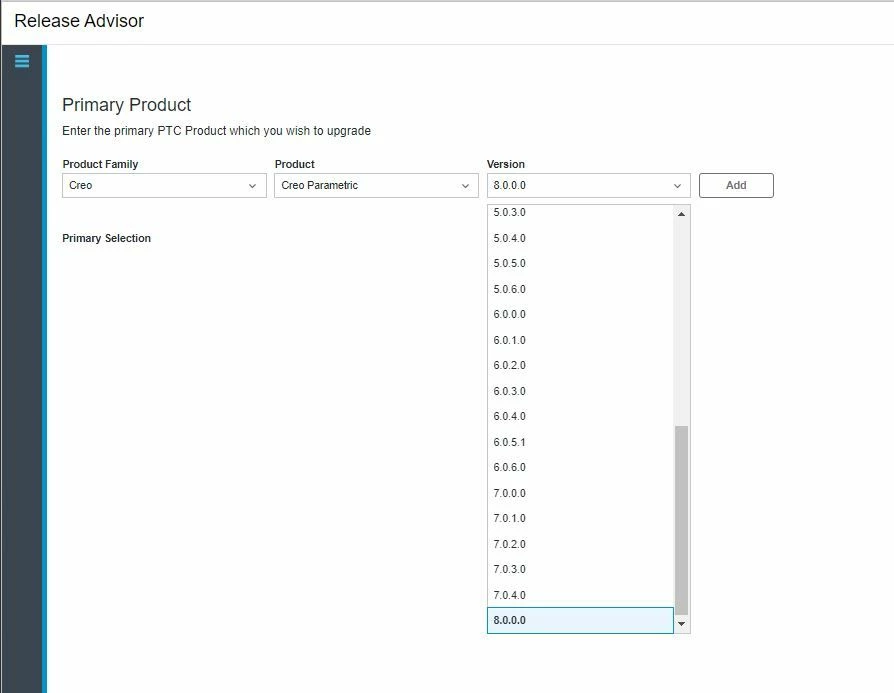894x693 pixels.
Task: Select version 6.0.2.0 option
Action: tap(580, 366)
